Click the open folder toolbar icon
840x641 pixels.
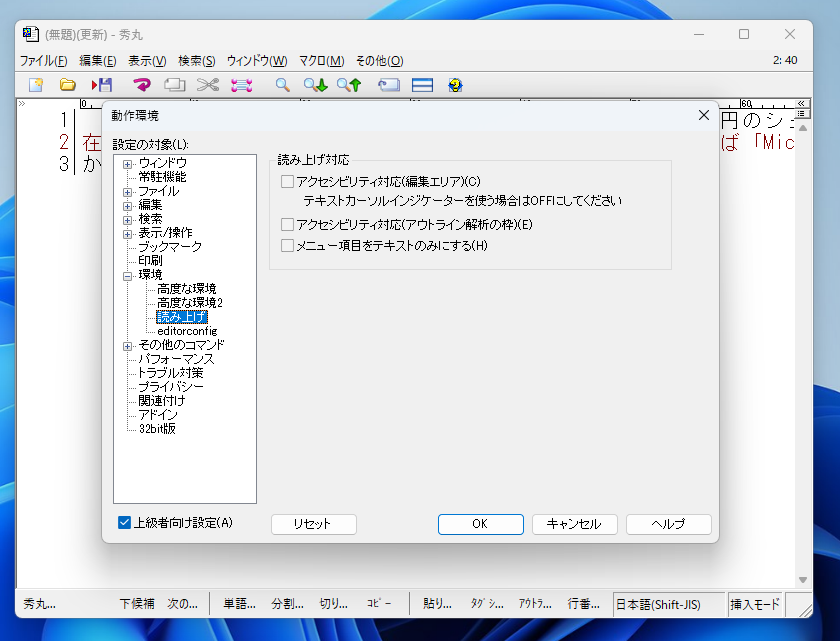[68, 85]
